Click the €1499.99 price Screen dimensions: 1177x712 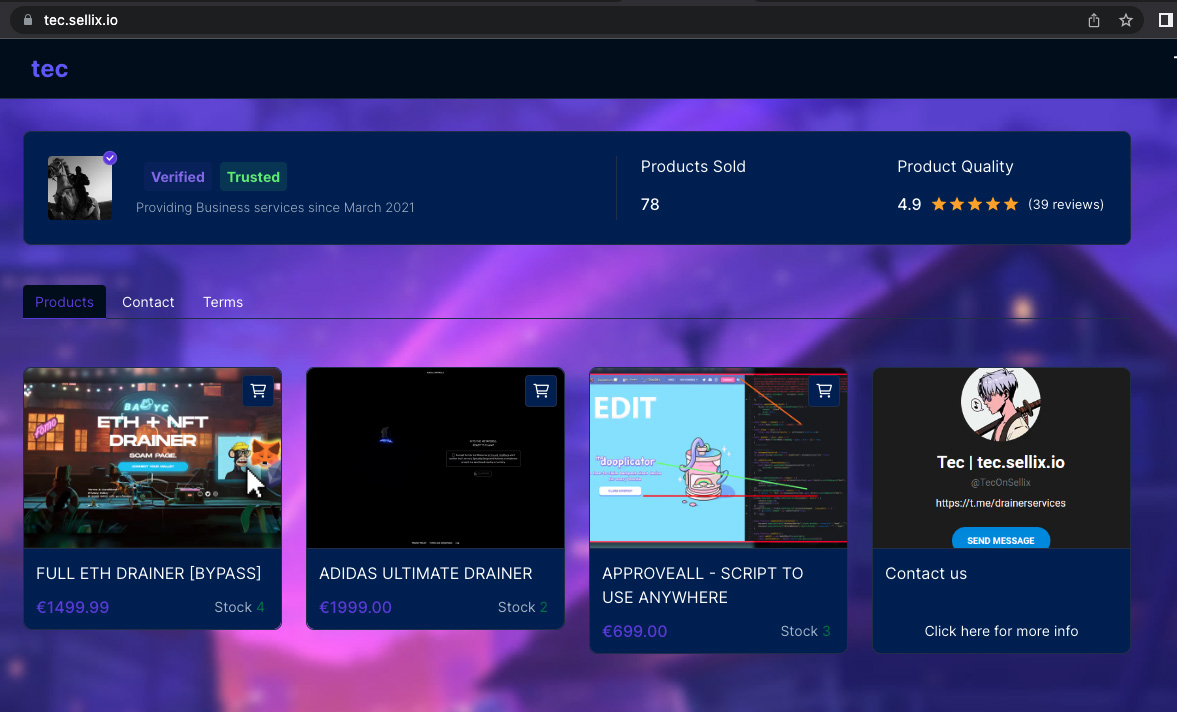[x=73, y=607]
